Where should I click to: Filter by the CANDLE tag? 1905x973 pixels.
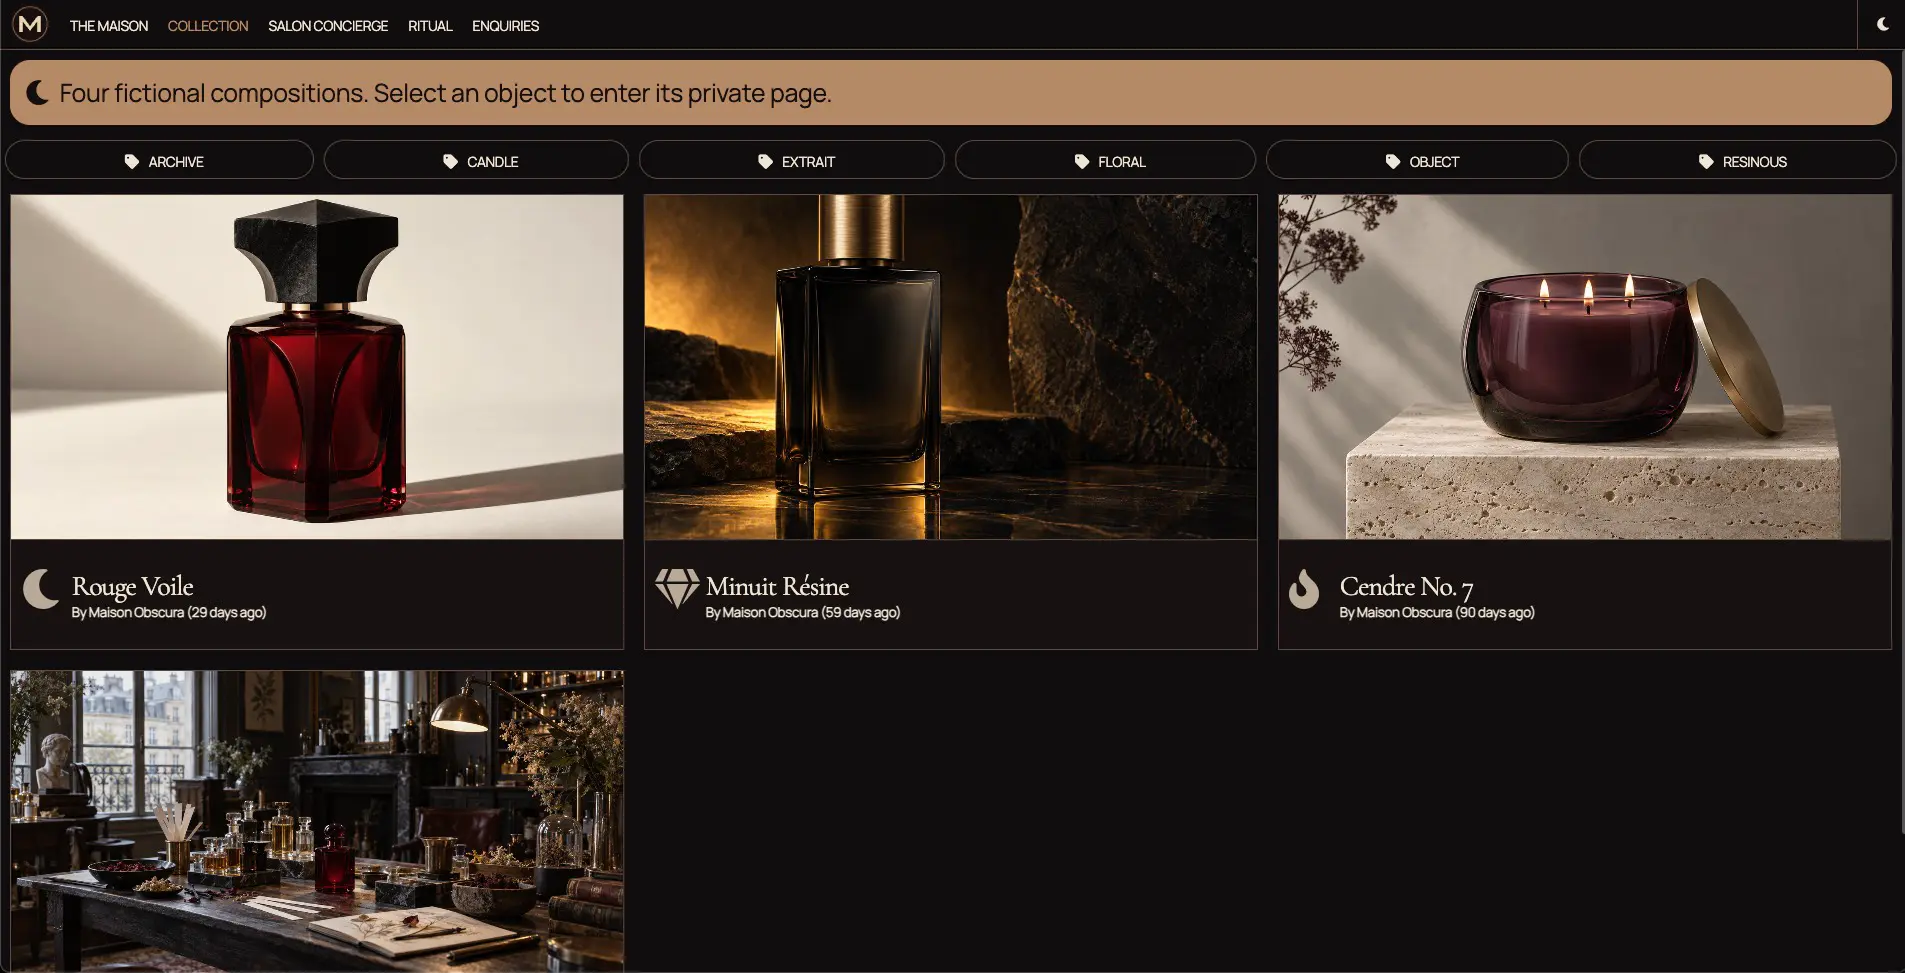click(476, 160)
